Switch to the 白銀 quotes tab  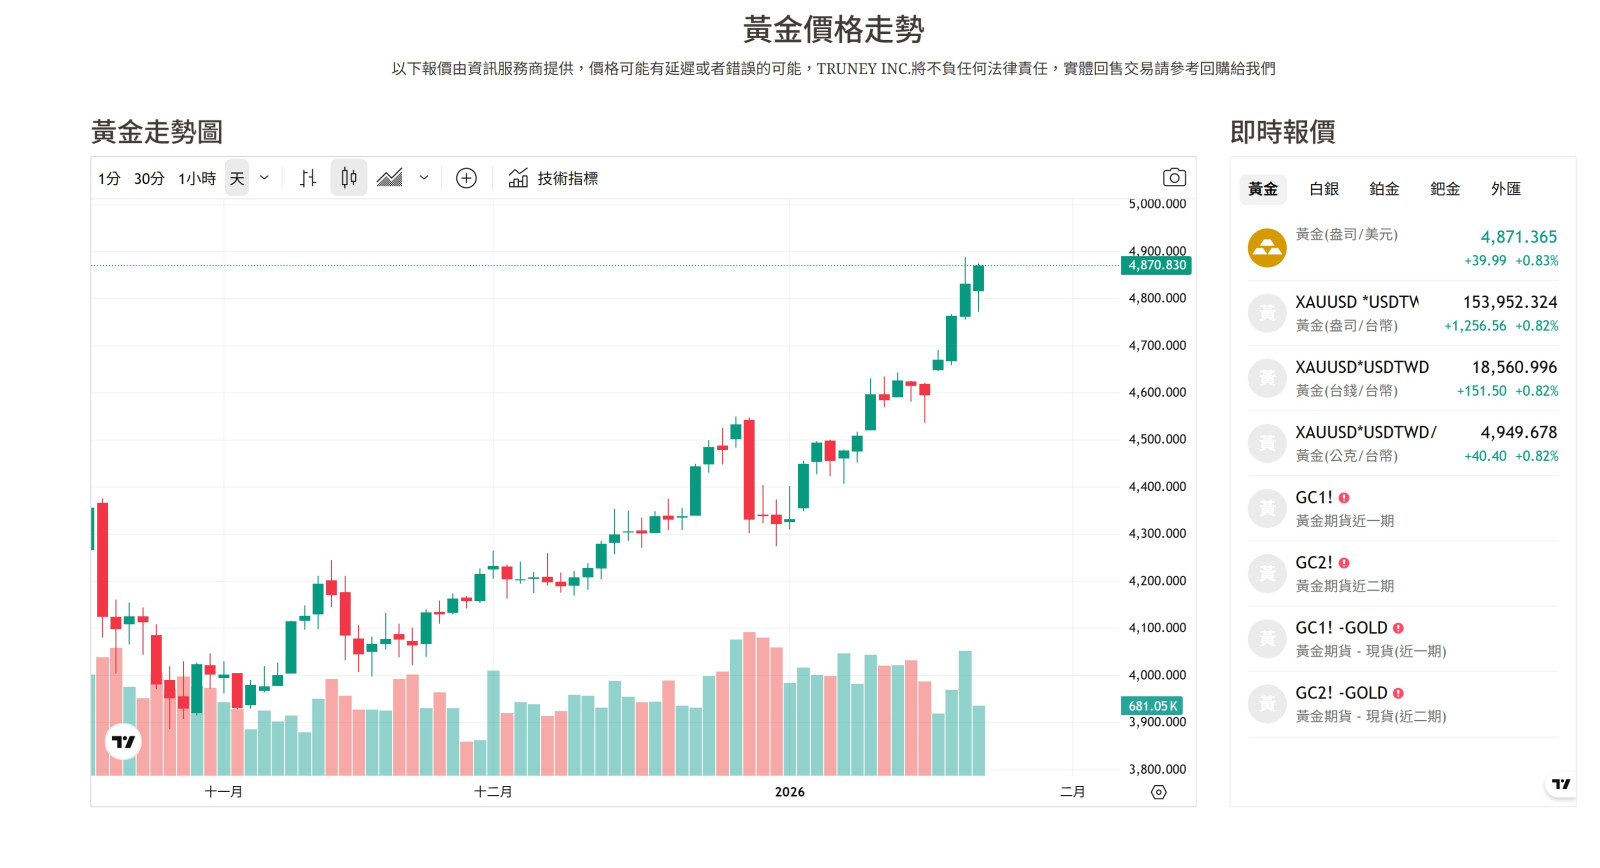click(x=1324, y=188)
